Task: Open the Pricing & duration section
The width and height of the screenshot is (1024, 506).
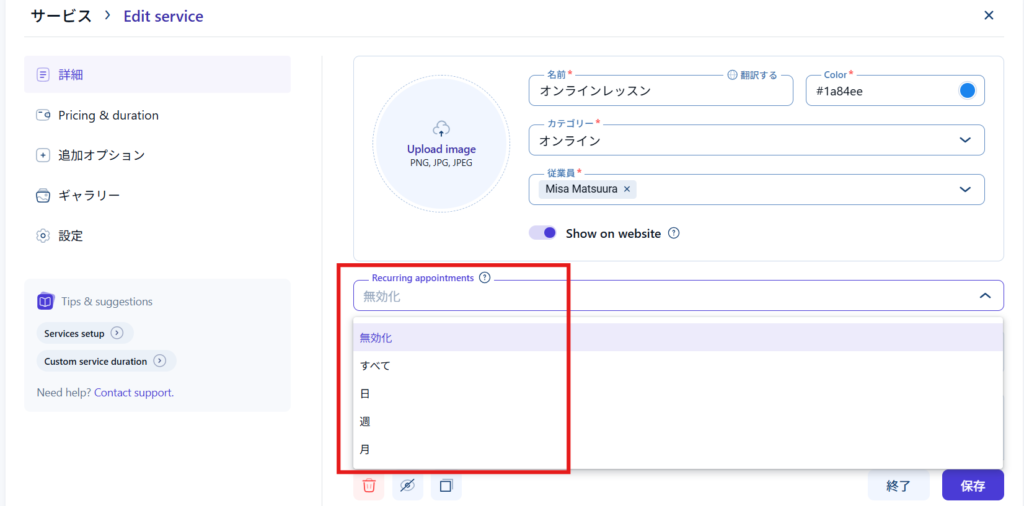Action: click(x=108, y=115)
